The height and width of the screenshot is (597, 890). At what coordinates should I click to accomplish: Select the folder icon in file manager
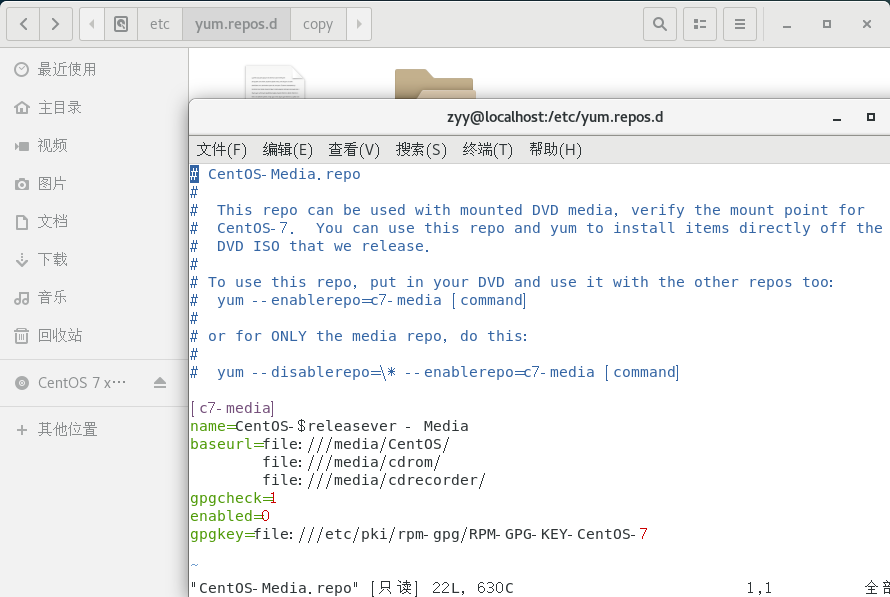point(435,84)
